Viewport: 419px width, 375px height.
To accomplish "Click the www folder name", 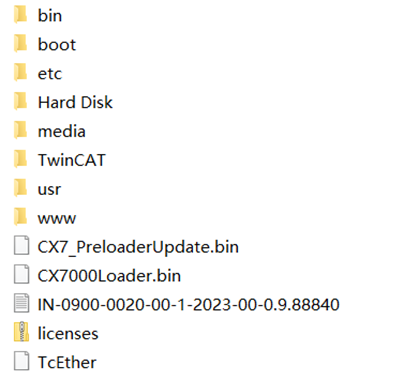I will [57, 218].
